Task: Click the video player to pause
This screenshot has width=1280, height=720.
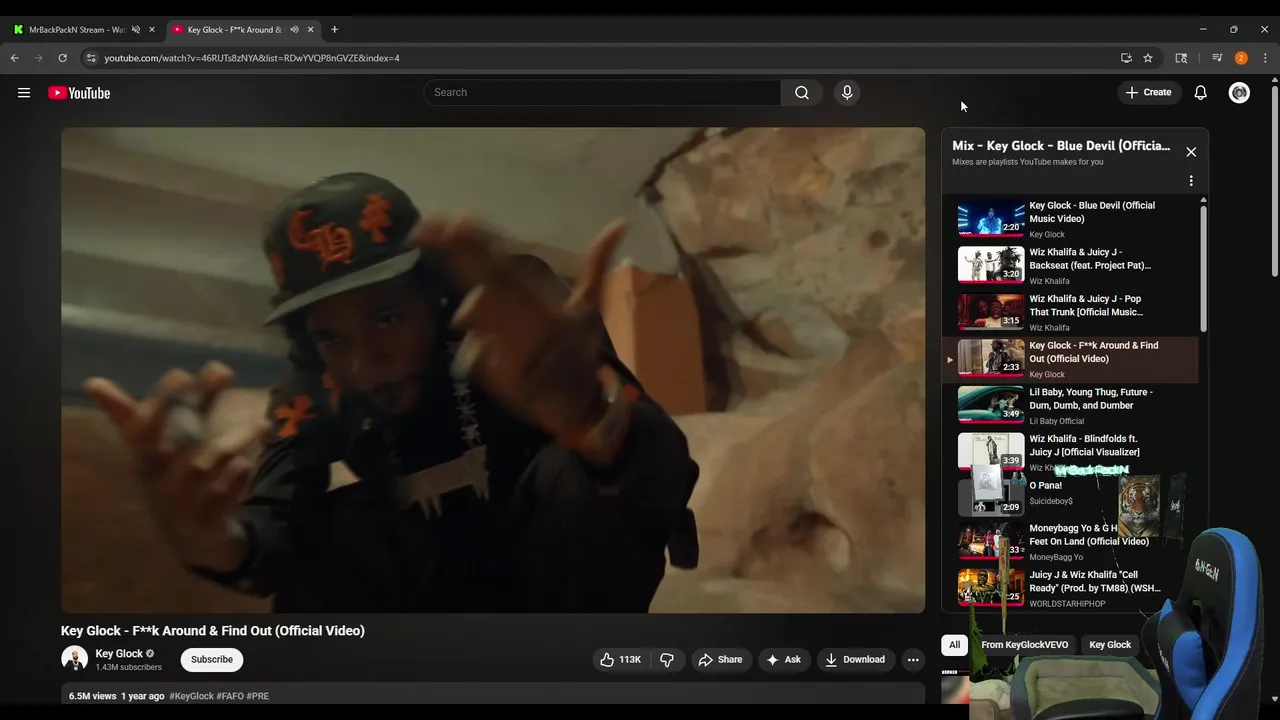Action: 493,370
